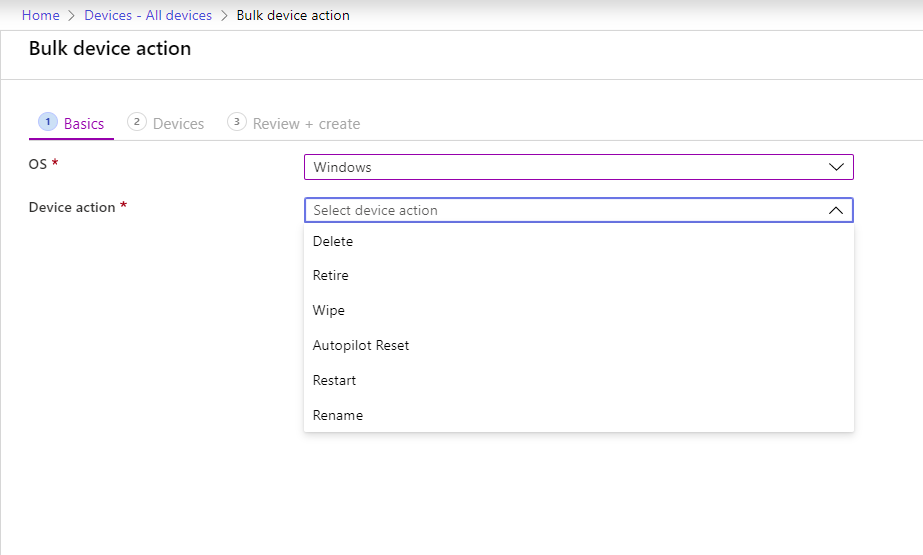The height and width of the screenshot is (555, 923).
Task: Click Bulk device action breadcrumb item
Action: 293,16
